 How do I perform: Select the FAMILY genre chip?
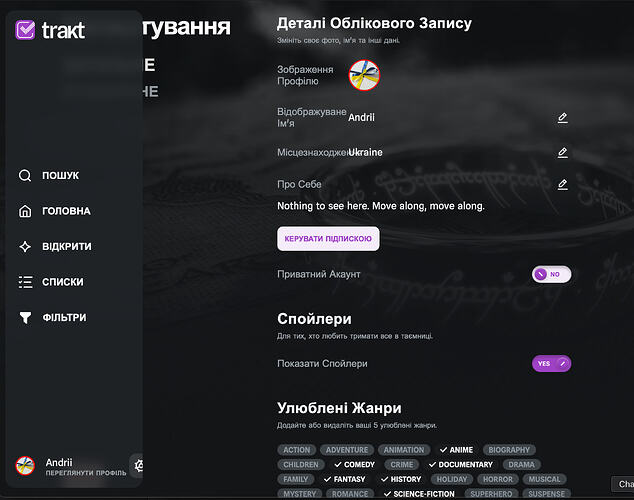tap(296, 479)
